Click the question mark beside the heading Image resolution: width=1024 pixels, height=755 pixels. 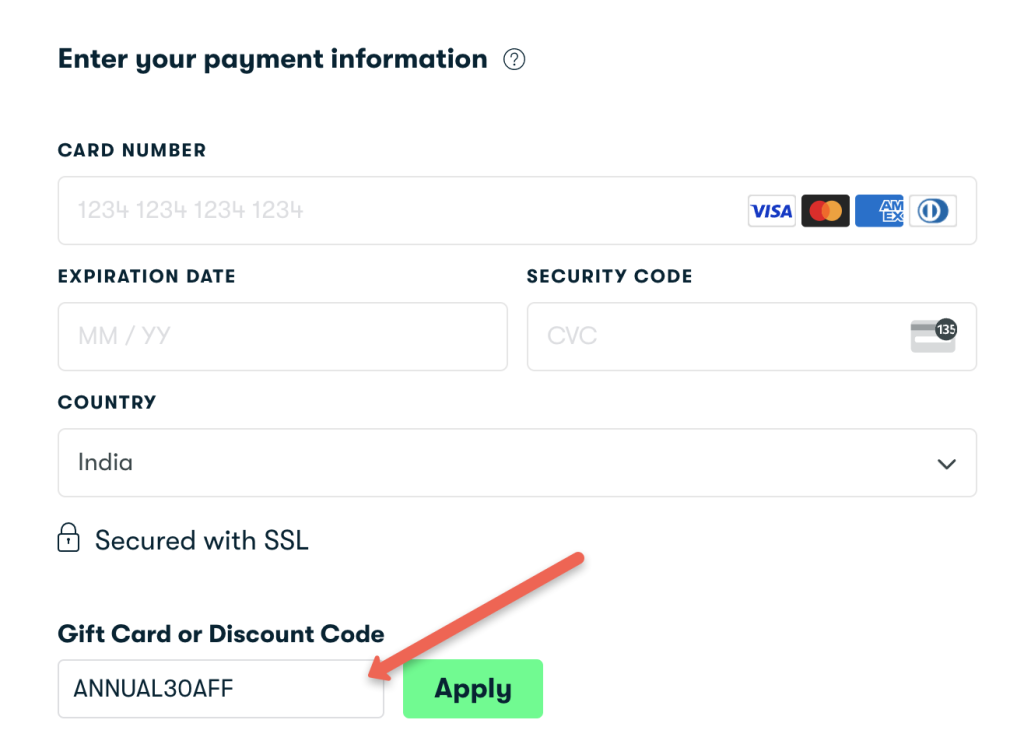coord(514,59)
